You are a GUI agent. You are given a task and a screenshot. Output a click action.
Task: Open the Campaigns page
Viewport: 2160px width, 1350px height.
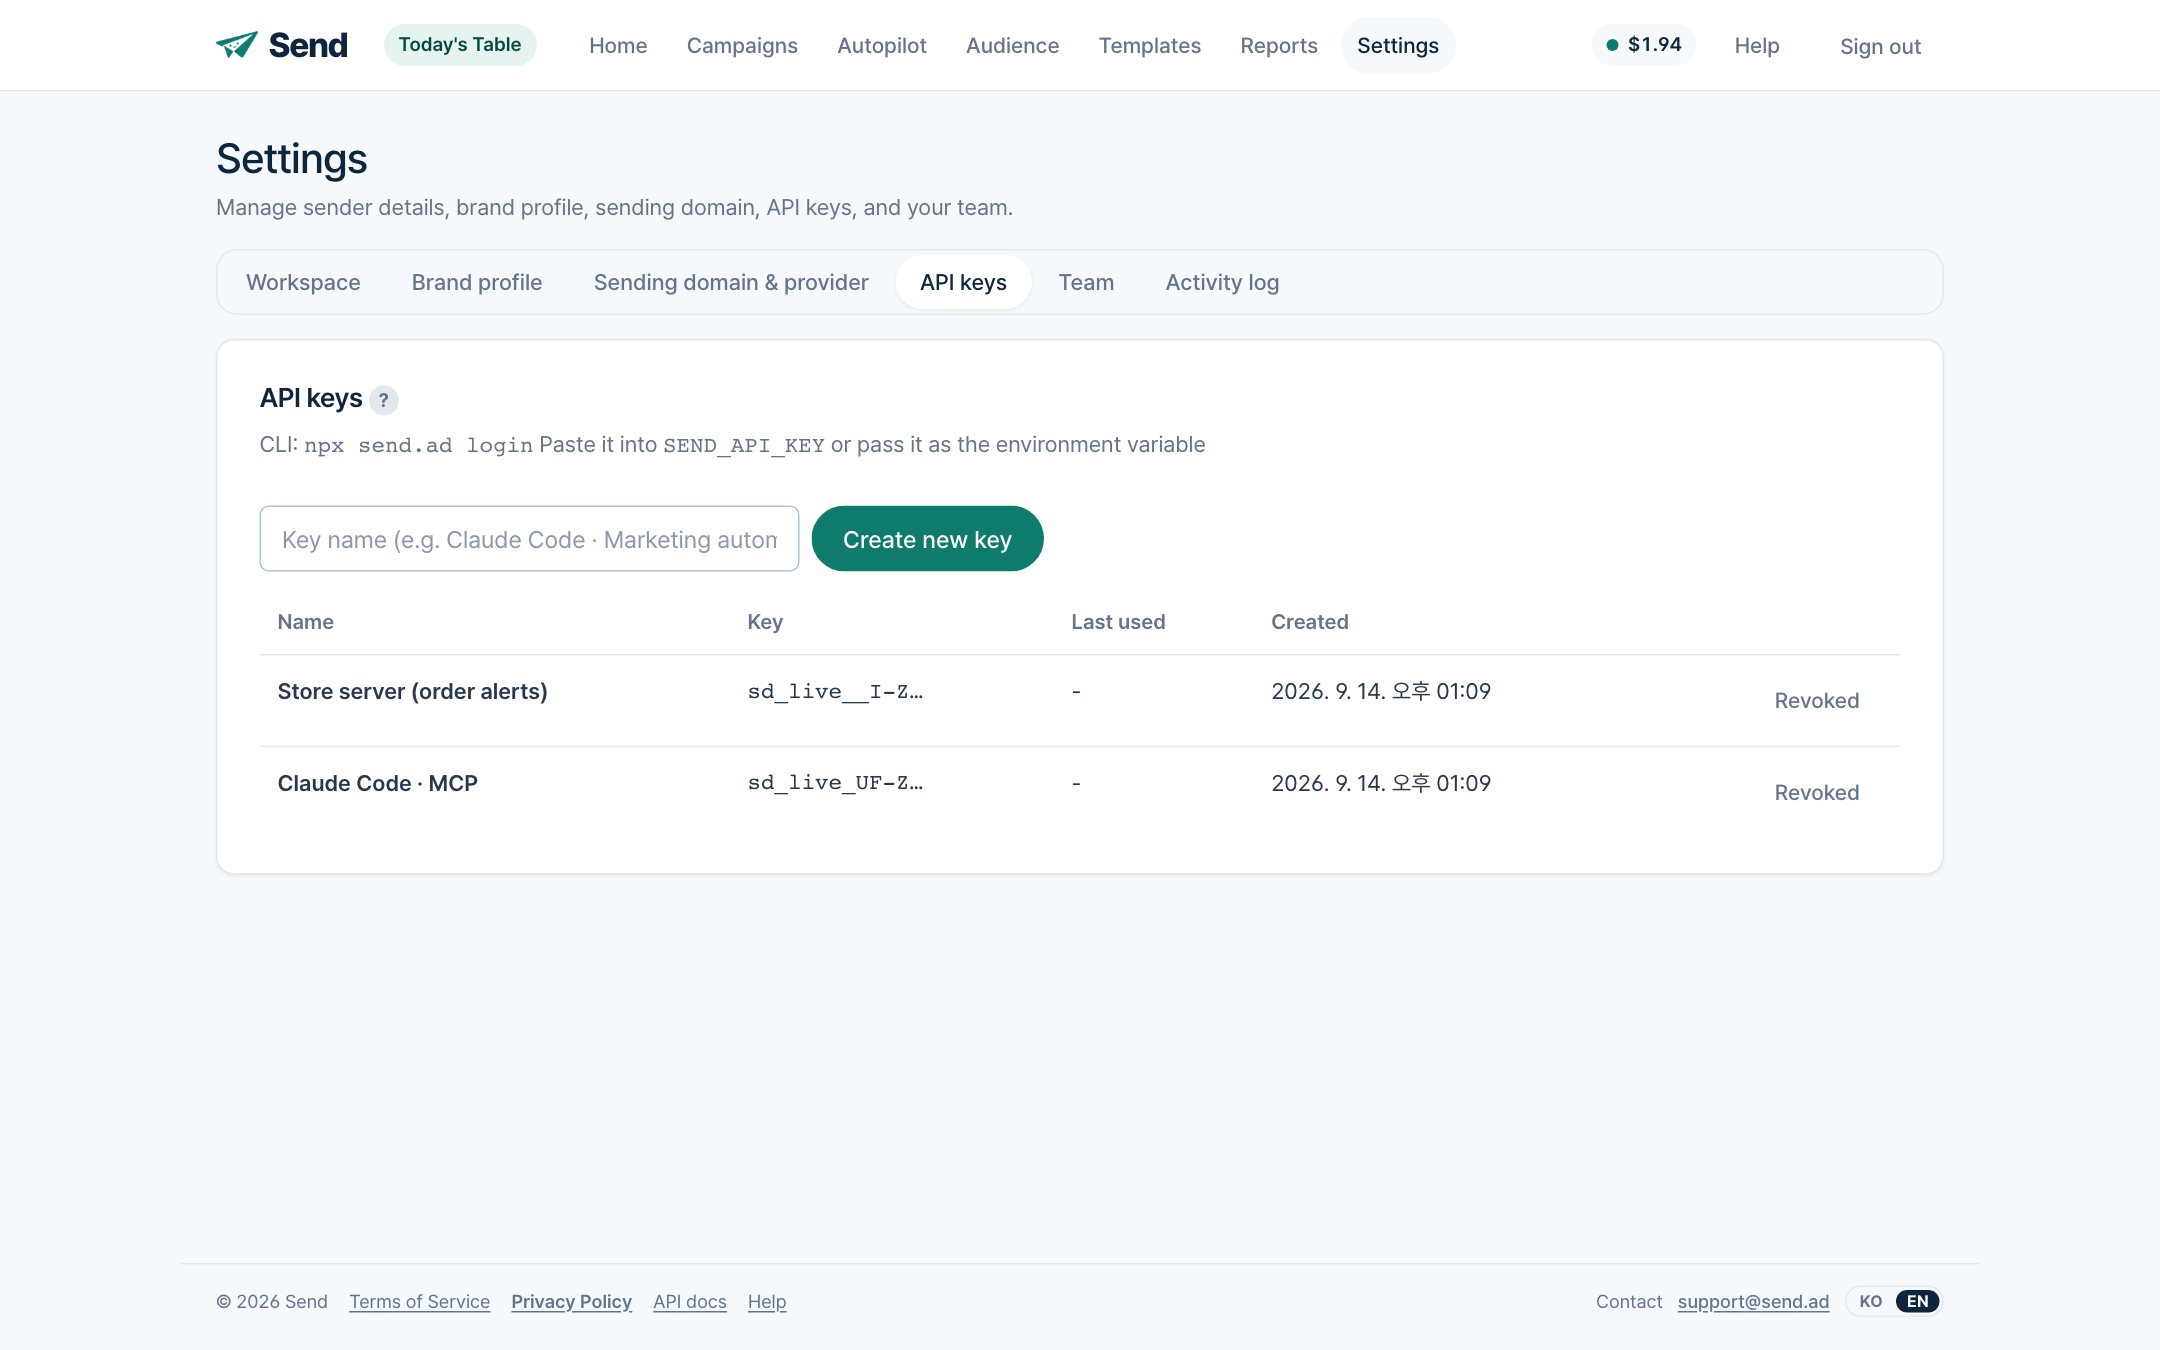click(x=742, y=45)
